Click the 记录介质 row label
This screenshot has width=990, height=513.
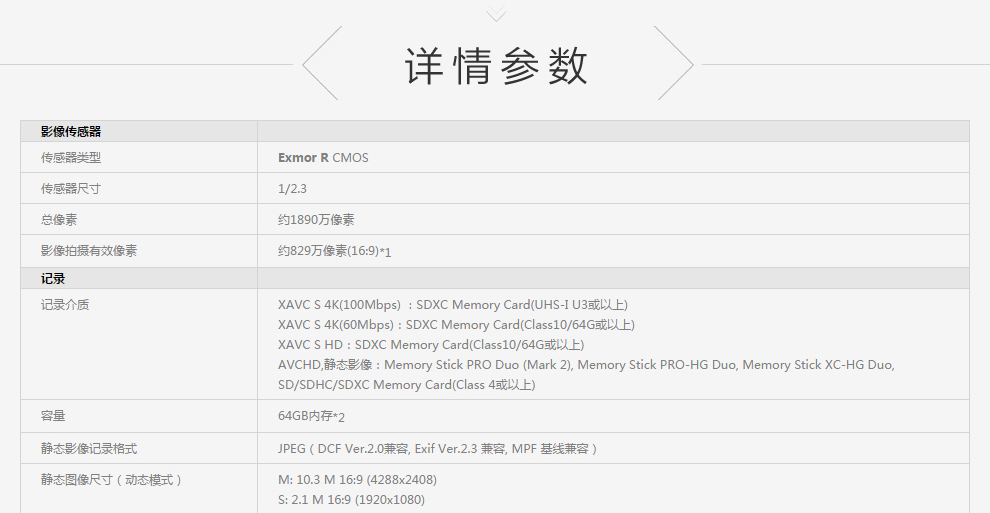[x=65, y=304]
